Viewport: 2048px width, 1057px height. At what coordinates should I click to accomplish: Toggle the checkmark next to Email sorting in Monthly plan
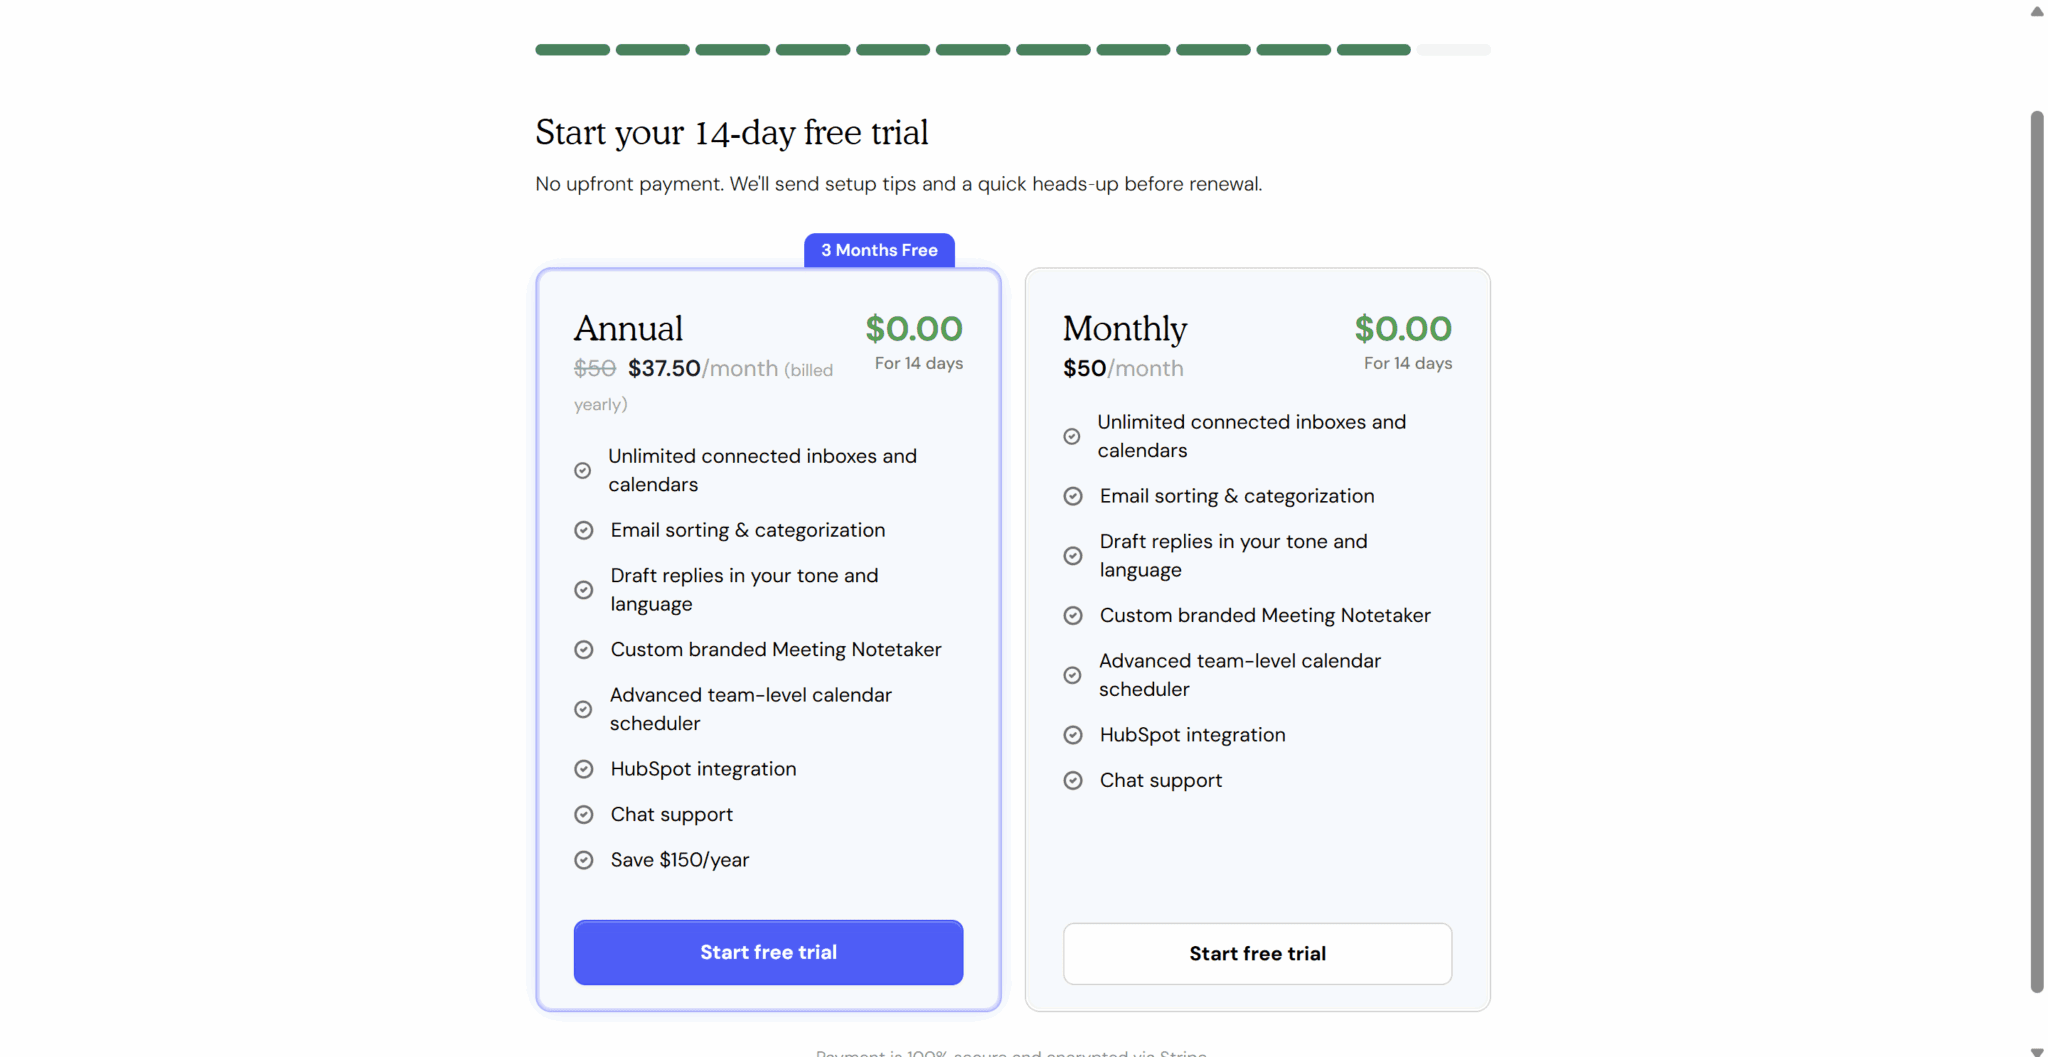coord(1072,495)
